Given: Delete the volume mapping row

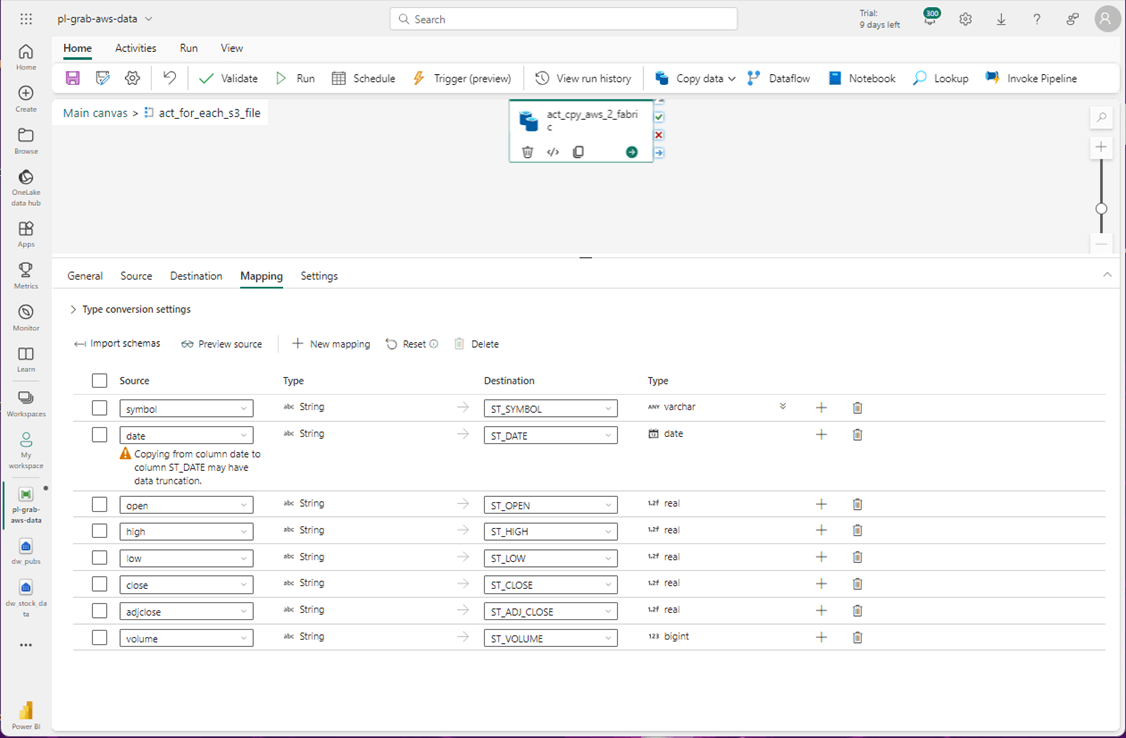Looking at the screenshot, I should (857, 637).
